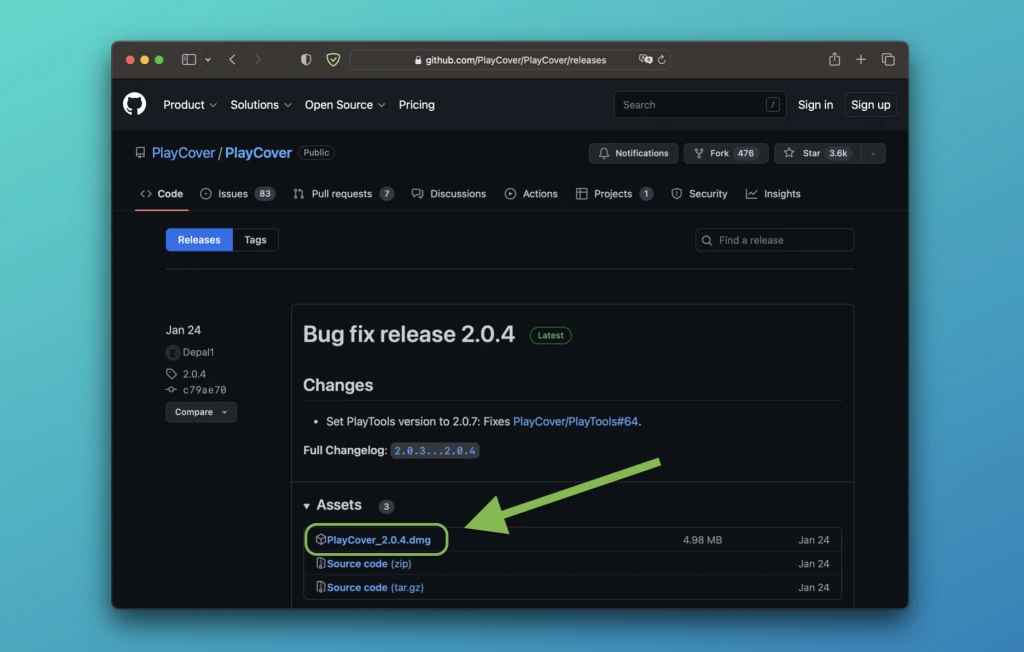Collapse the Assets section triangle

pos(306,506)
